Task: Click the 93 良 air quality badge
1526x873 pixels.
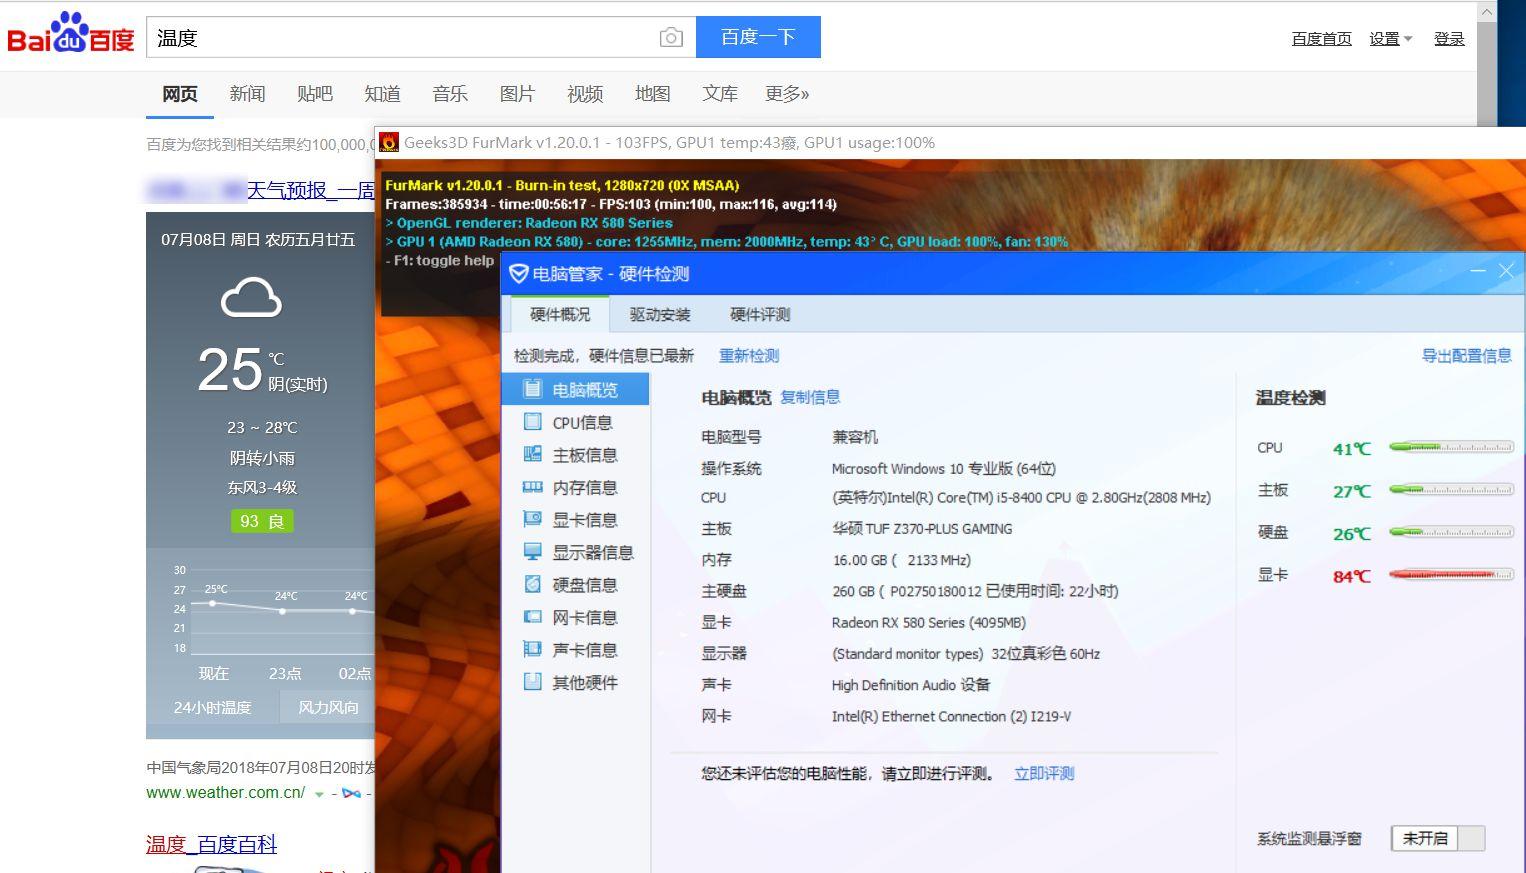Action: coord(262,521)
